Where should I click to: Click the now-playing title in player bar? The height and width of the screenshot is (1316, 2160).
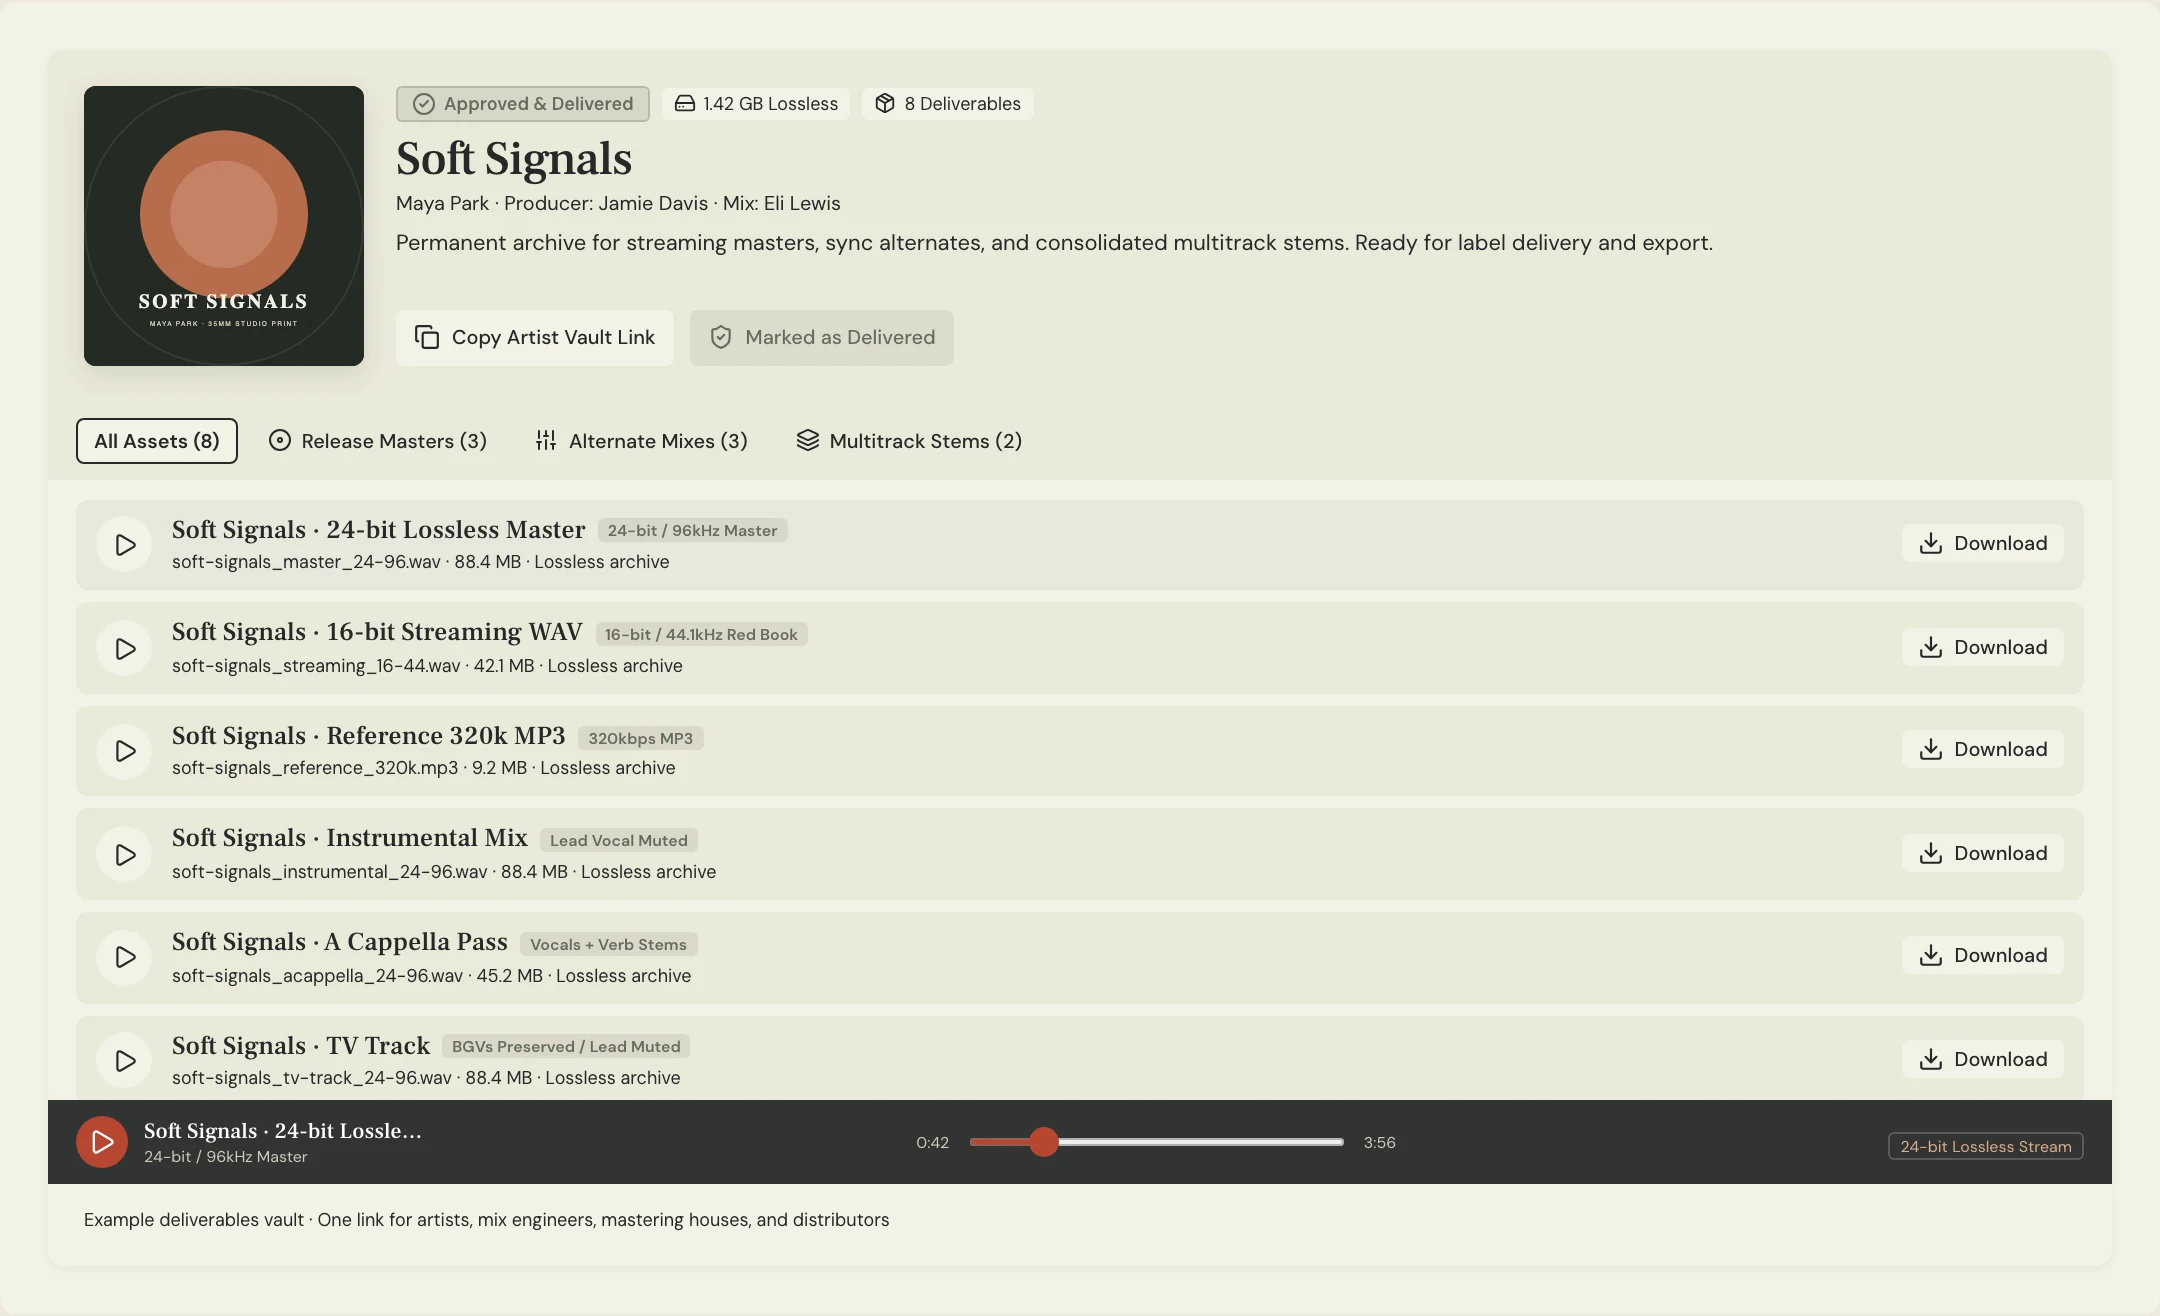pyautogui.click(x=283, y=1130)
